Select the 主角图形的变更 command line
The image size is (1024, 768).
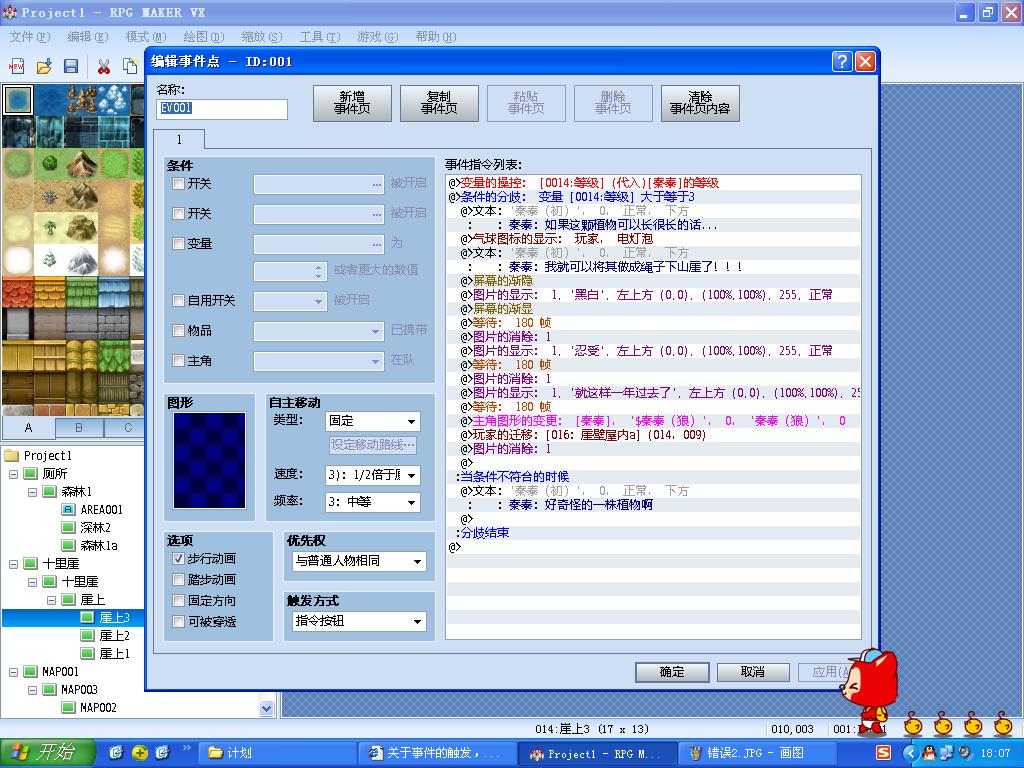pos(654,421)
